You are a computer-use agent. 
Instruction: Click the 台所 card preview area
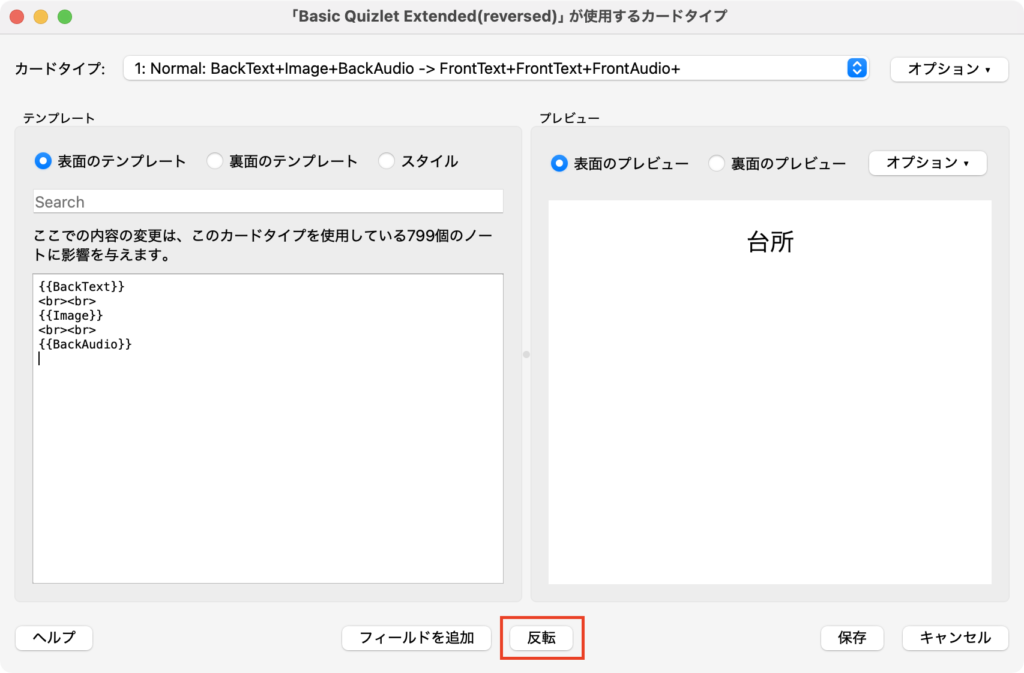(x=769, y=390)
